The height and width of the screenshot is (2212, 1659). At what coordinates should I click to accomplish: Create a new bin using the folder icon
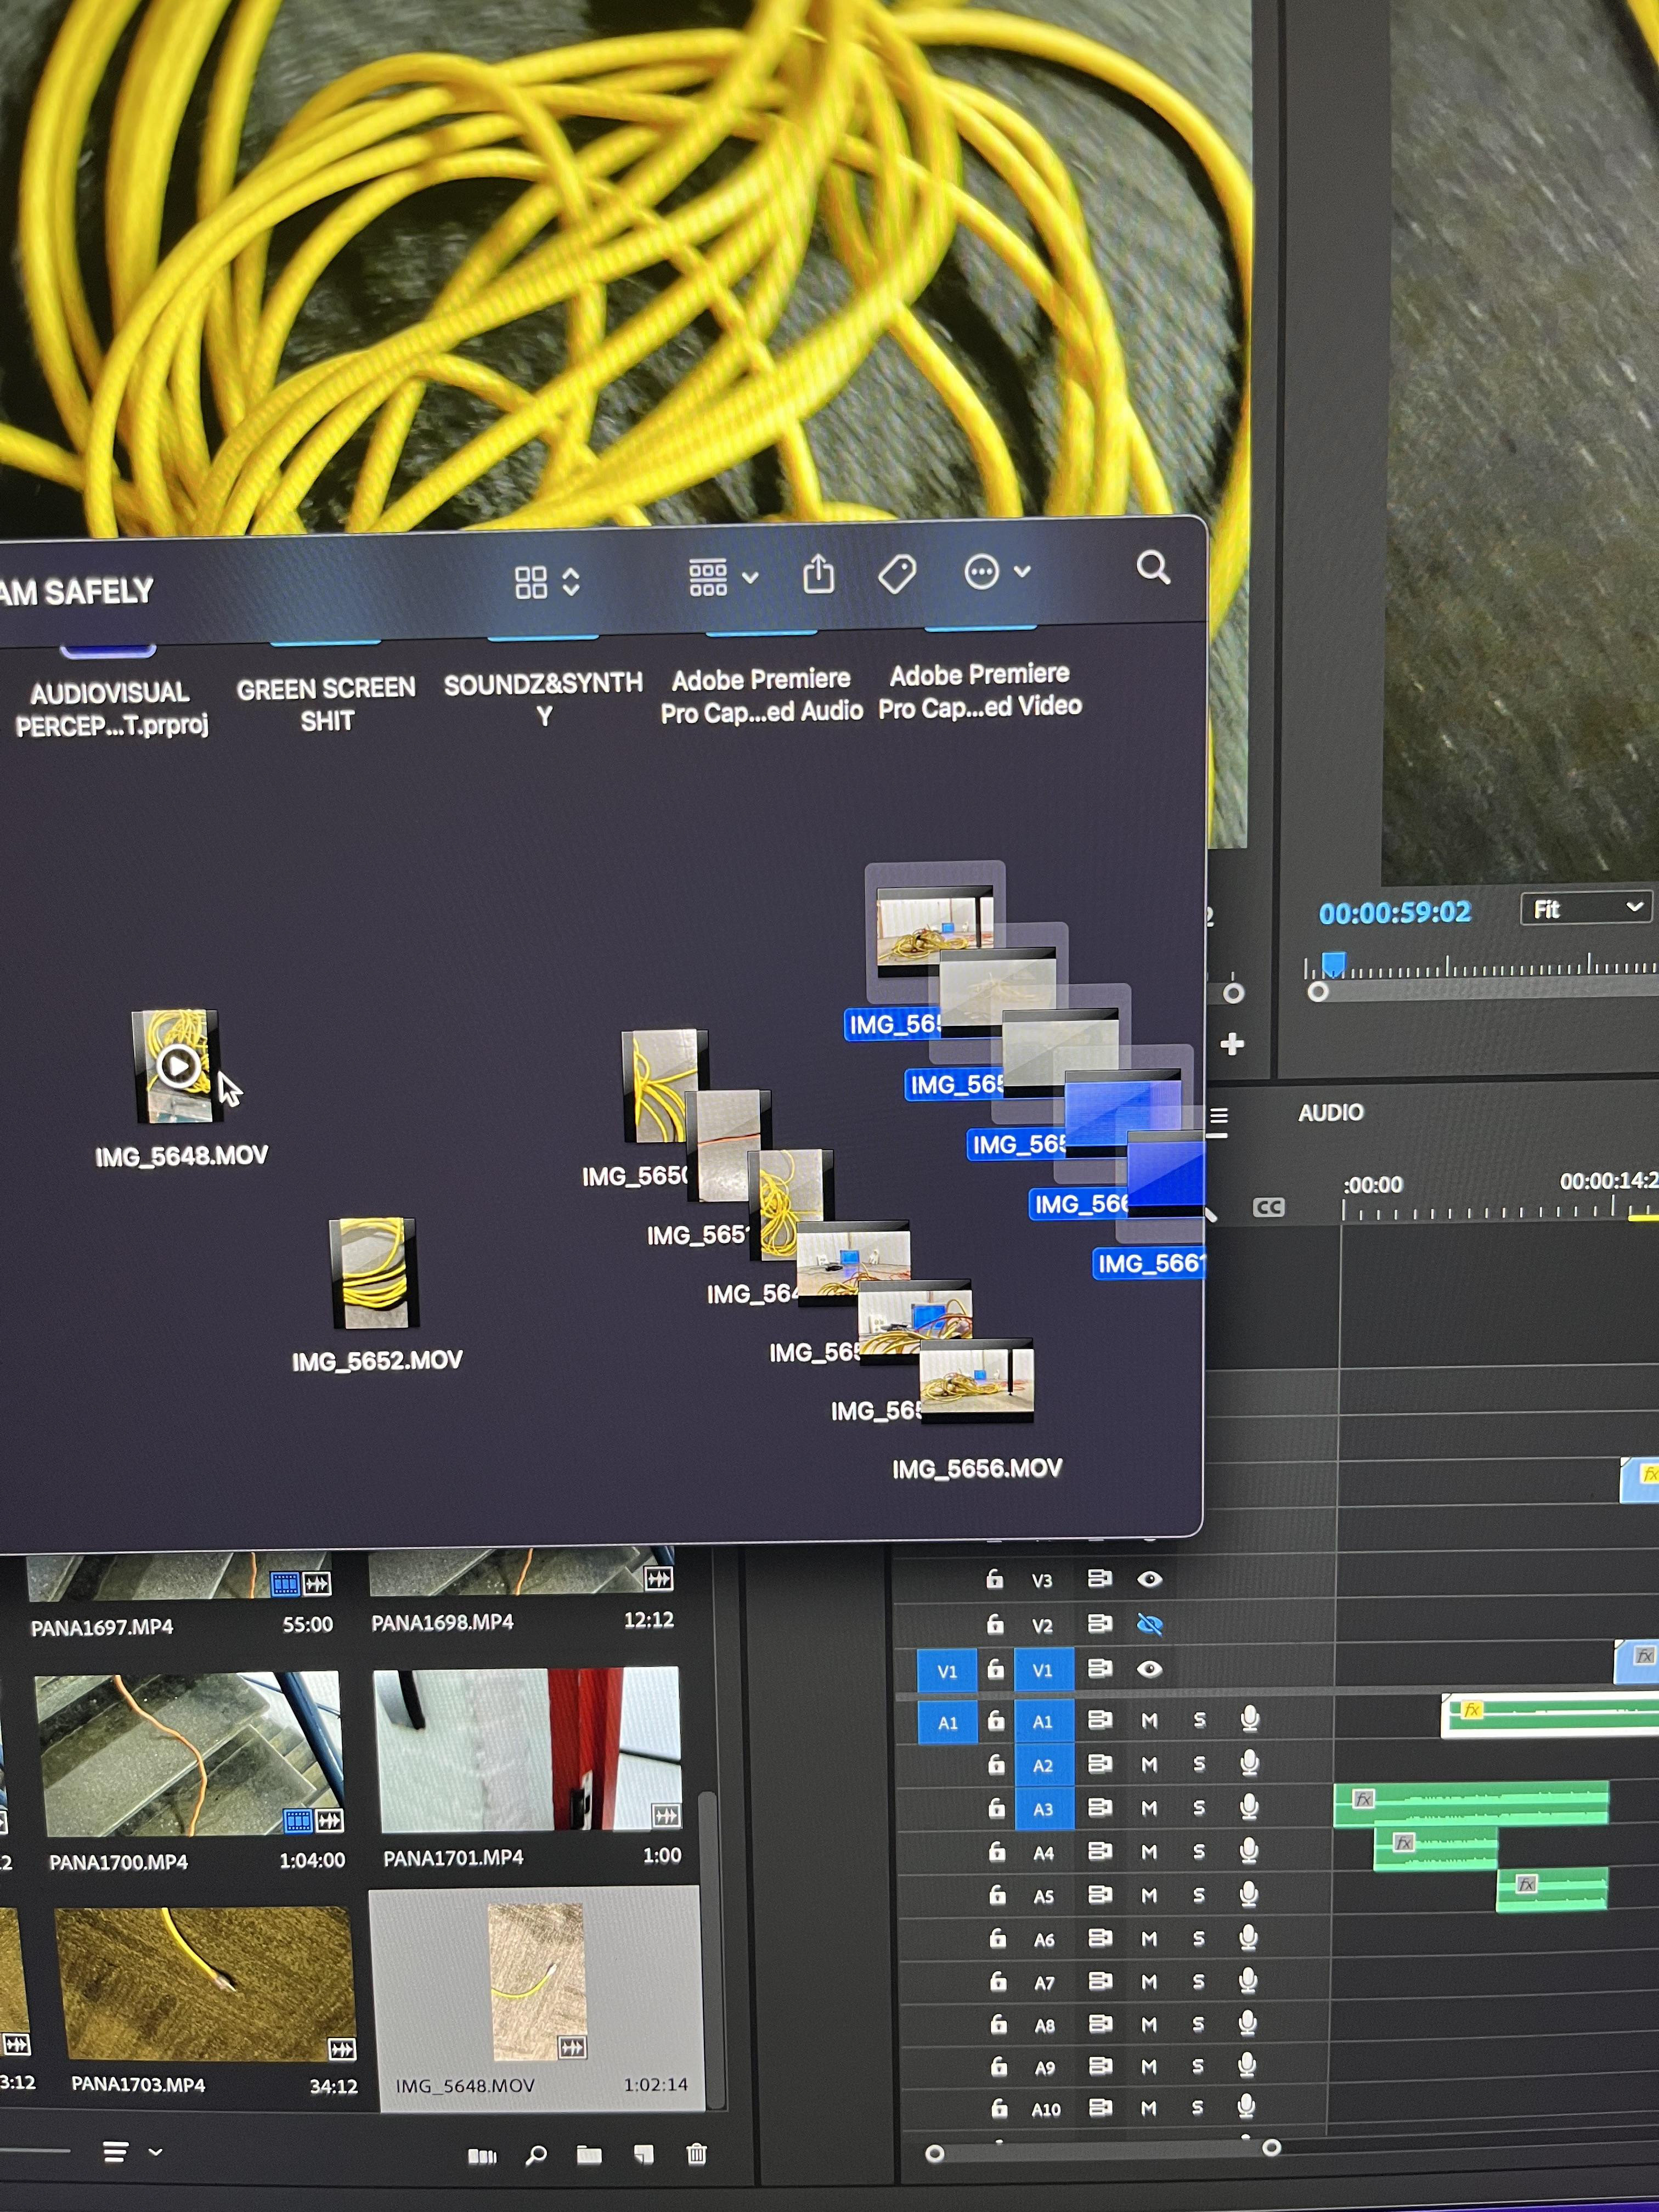tap(590, 2156)
